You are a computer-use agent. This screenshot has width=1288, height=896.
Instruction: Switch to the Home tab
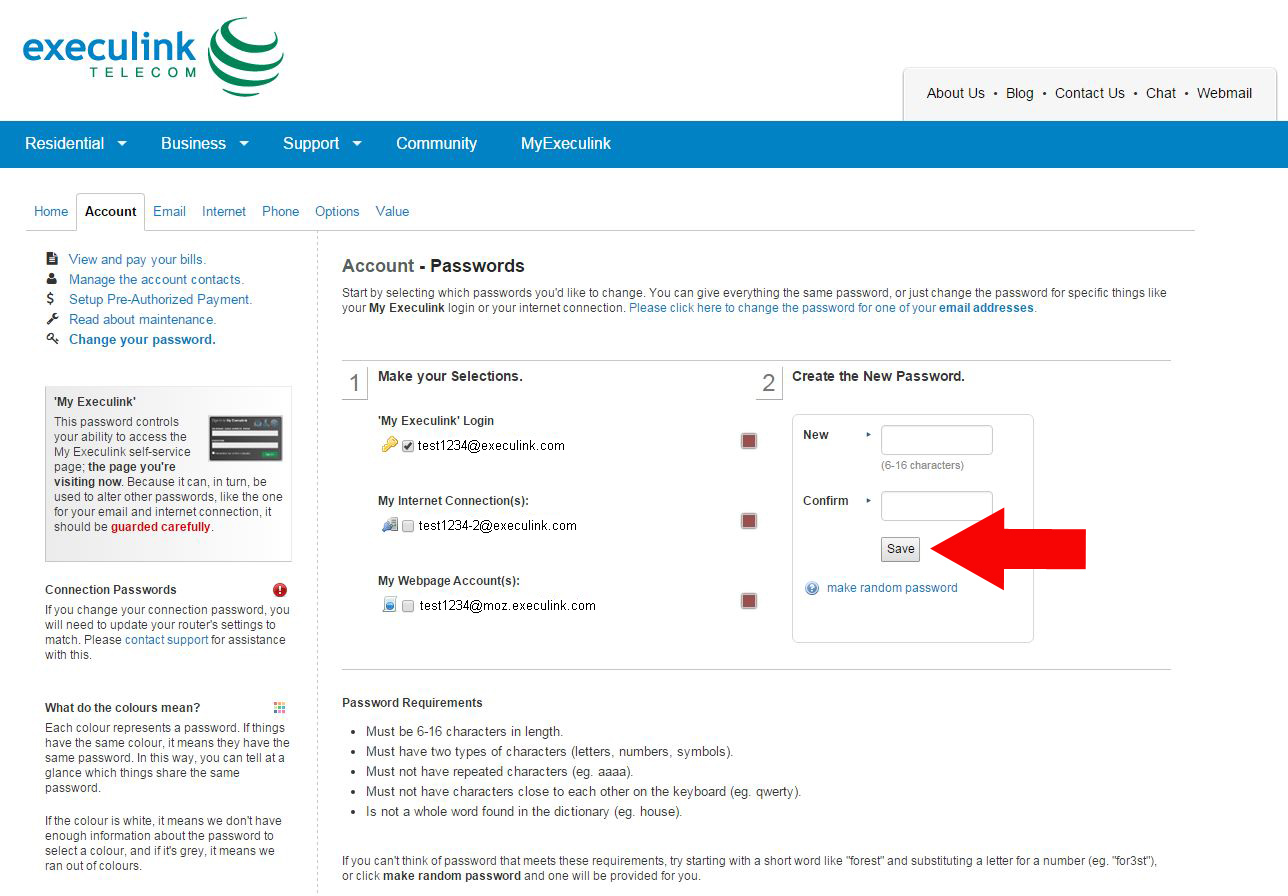click(x=51, y=212)
